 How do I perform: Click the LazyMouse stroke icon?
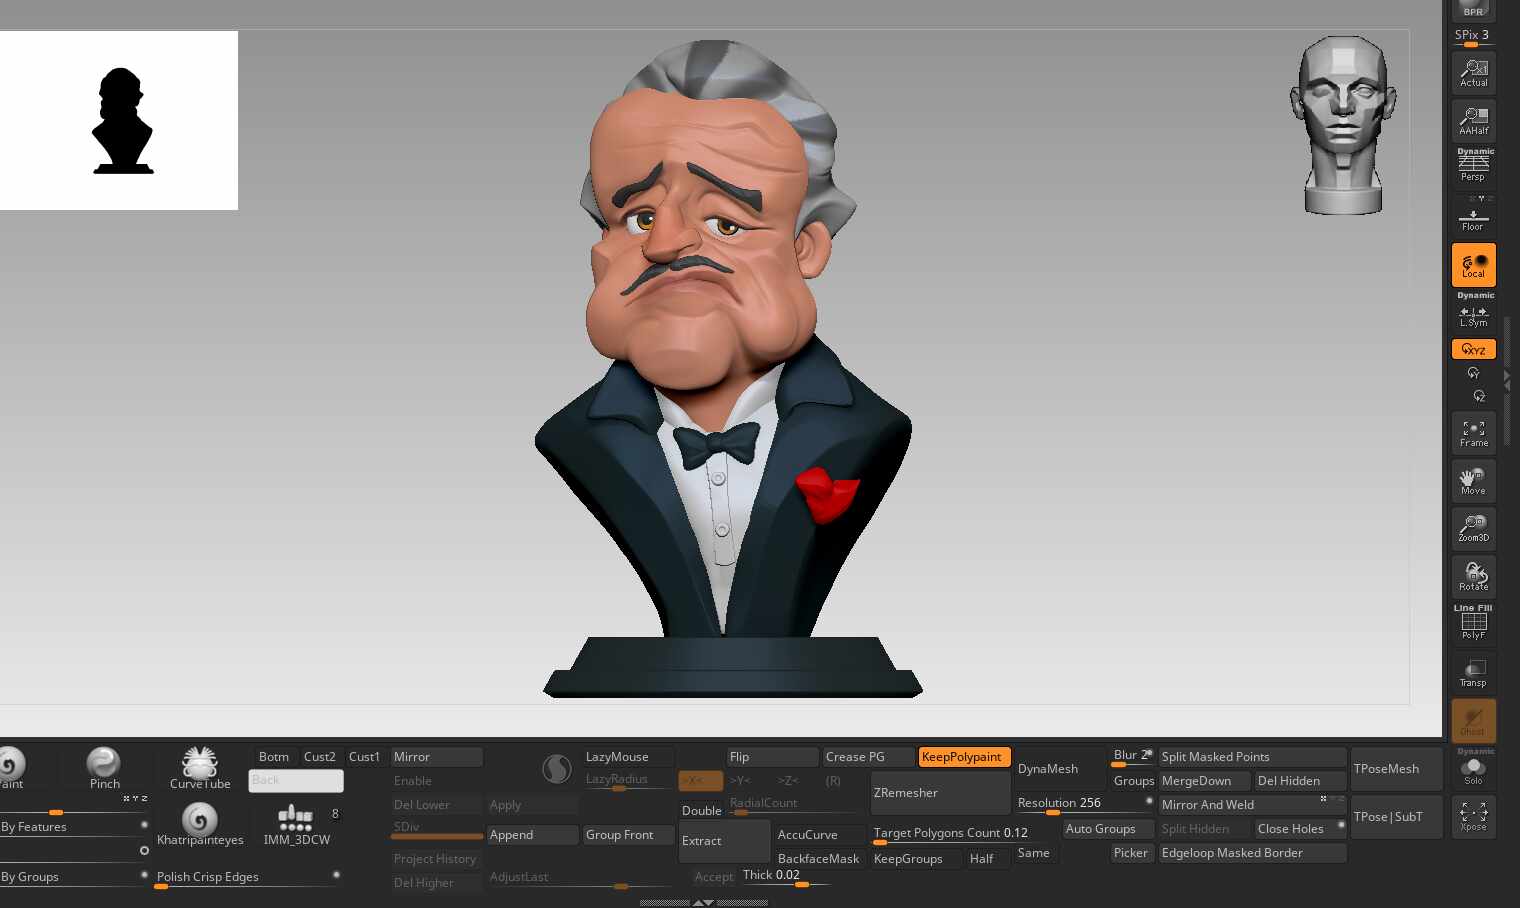(x=557, y=768)
